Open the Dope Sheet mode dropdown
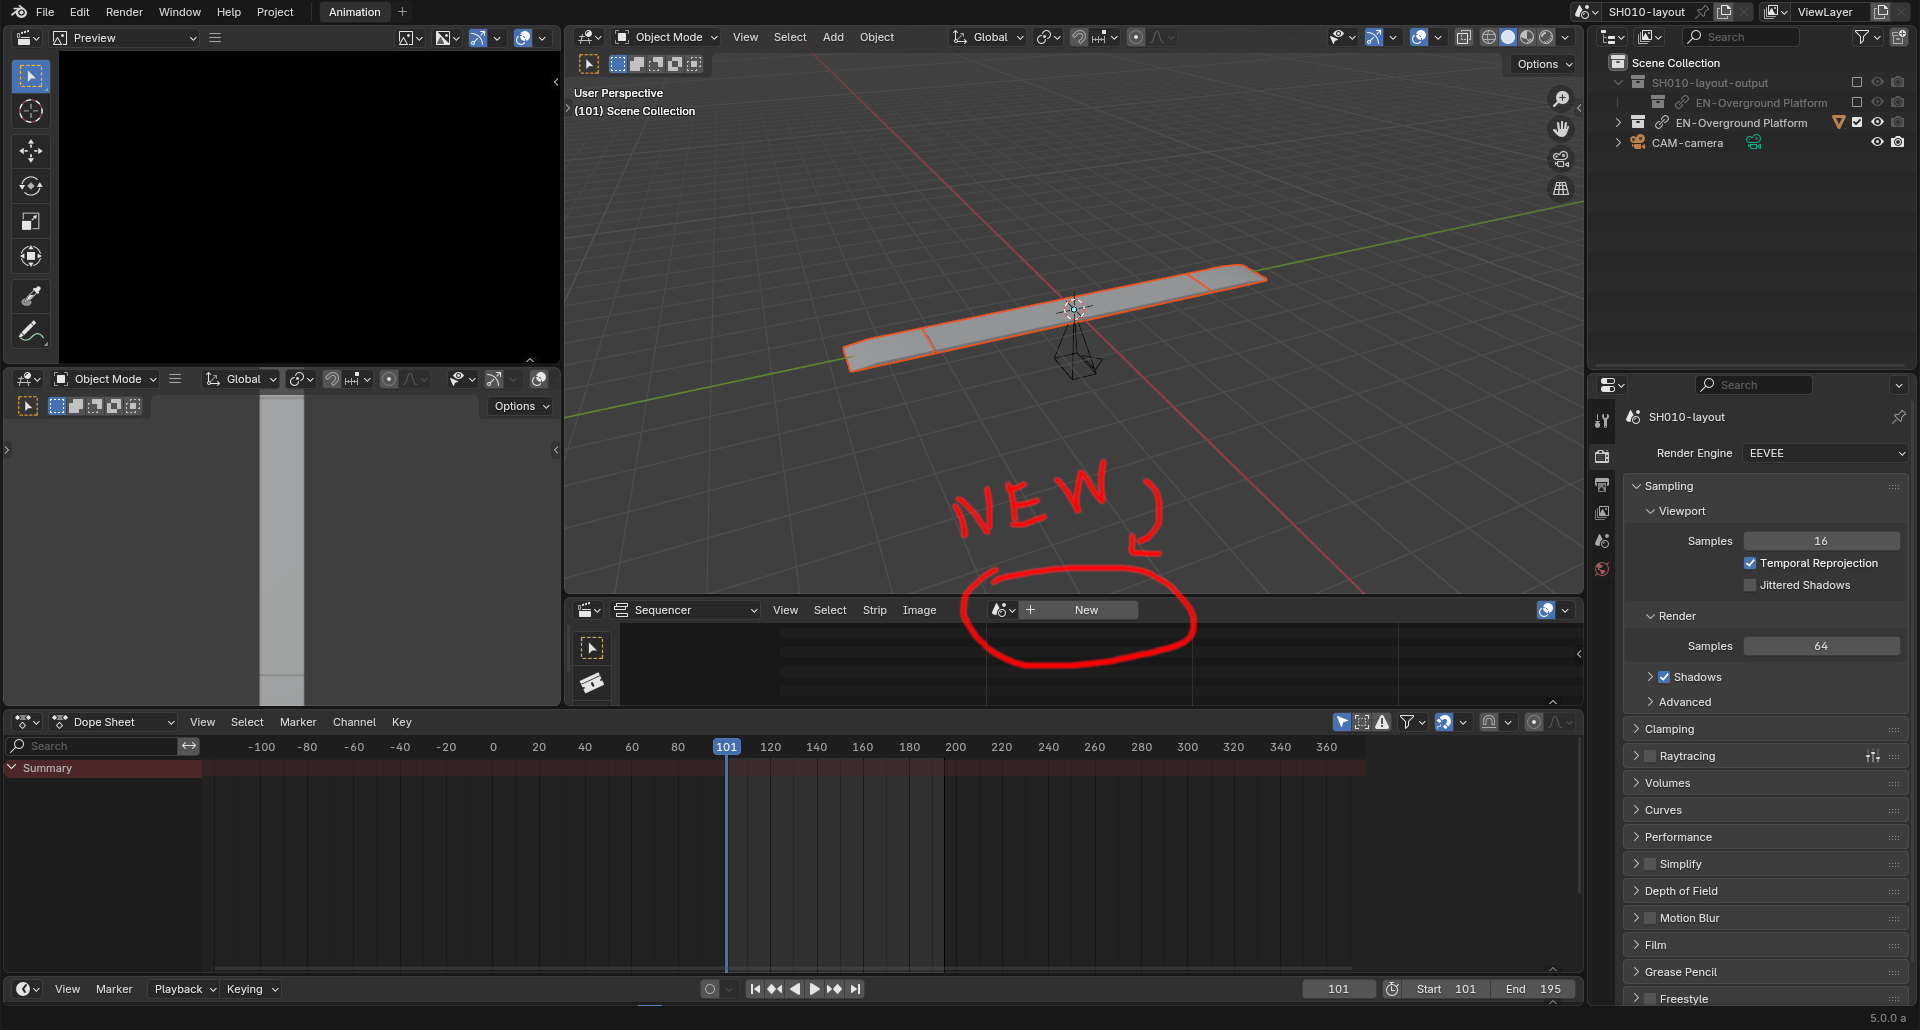 coord(113,723)
